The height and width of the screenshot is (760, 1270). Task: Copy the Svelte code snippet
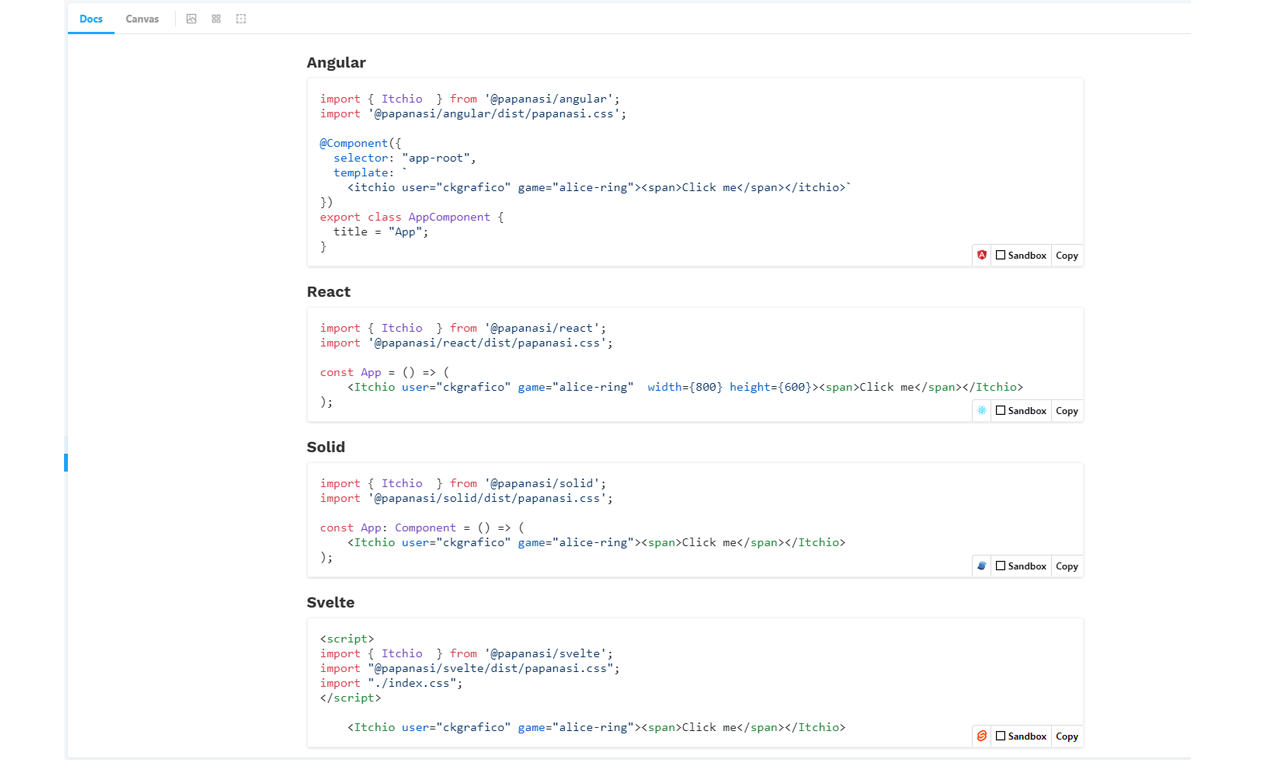point(1067,736)
